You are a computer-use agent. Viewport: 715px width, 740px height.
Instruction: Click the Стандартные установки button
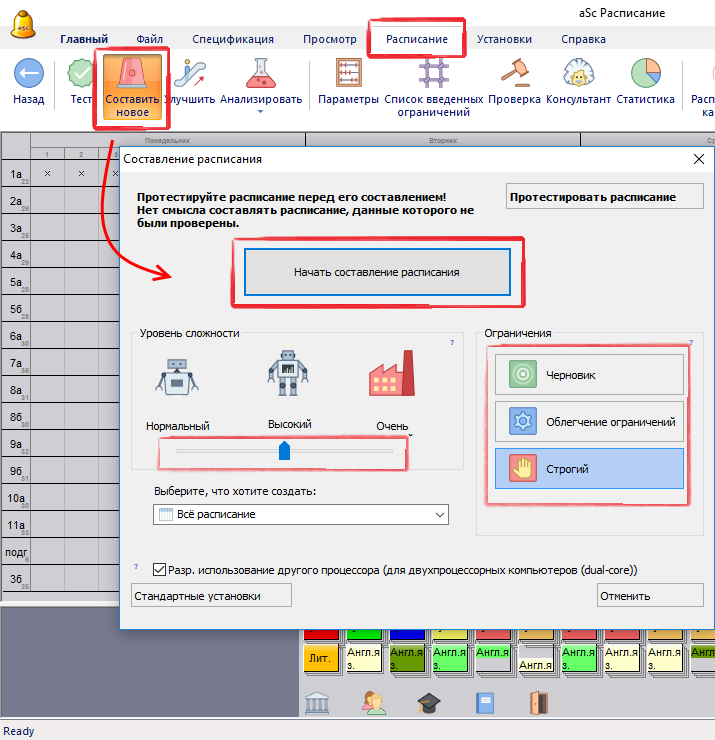point(211,596)
